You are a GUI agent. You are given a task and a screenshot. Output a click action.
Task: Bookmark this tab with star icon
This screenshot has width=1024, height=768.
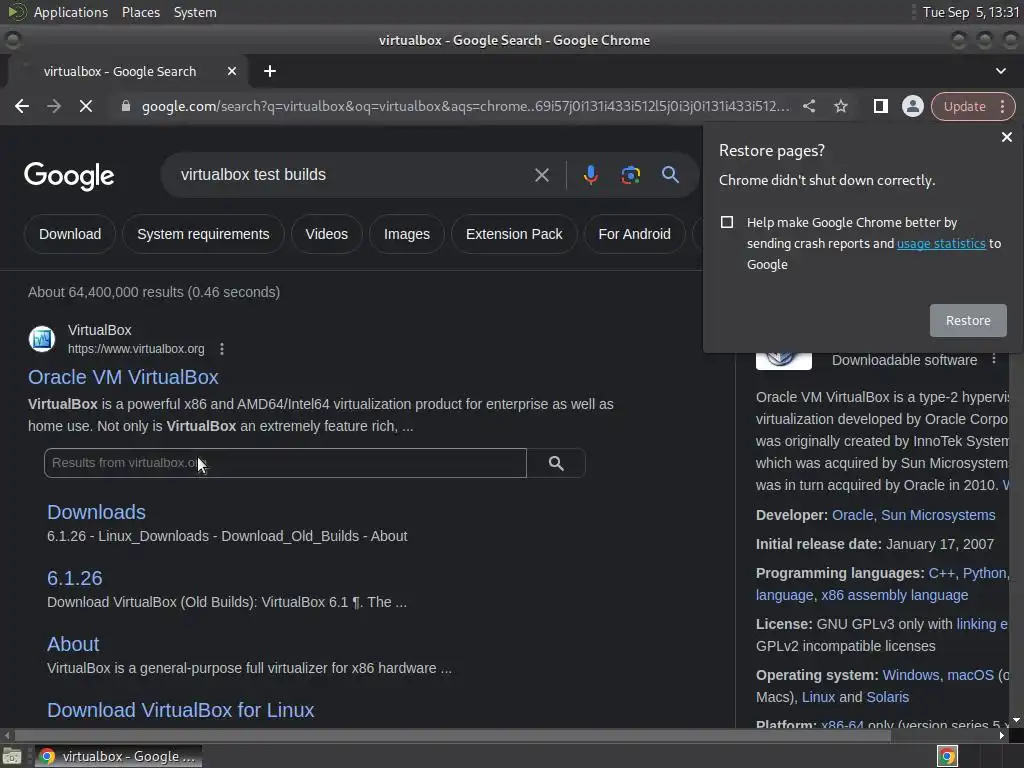(840, 106)
